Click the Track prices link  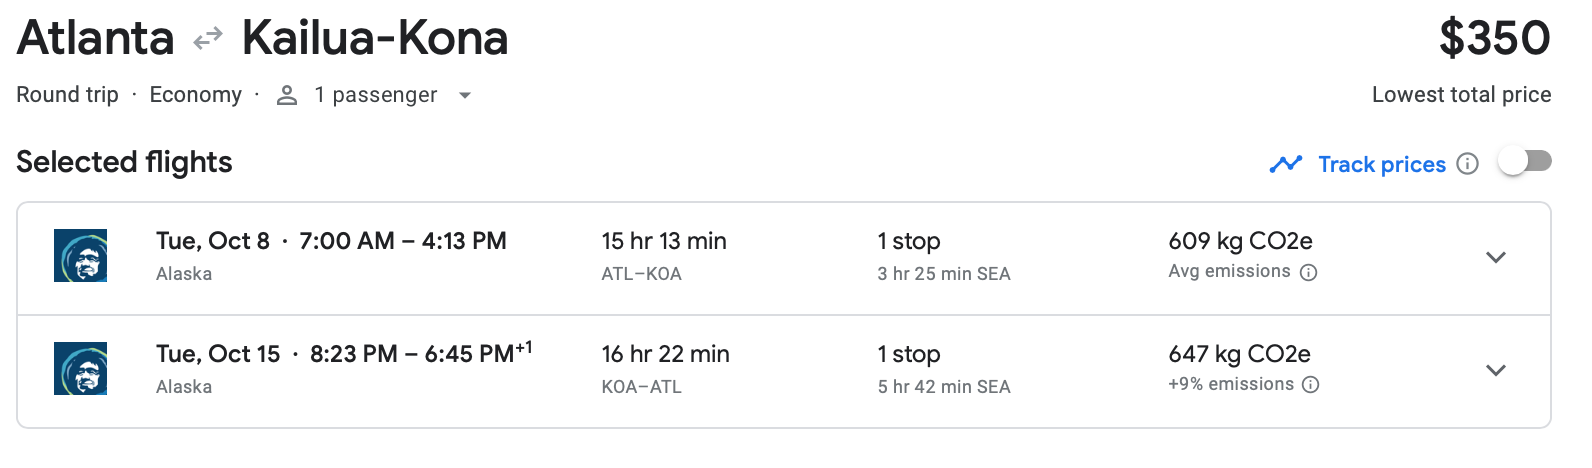click(1381, 164)
